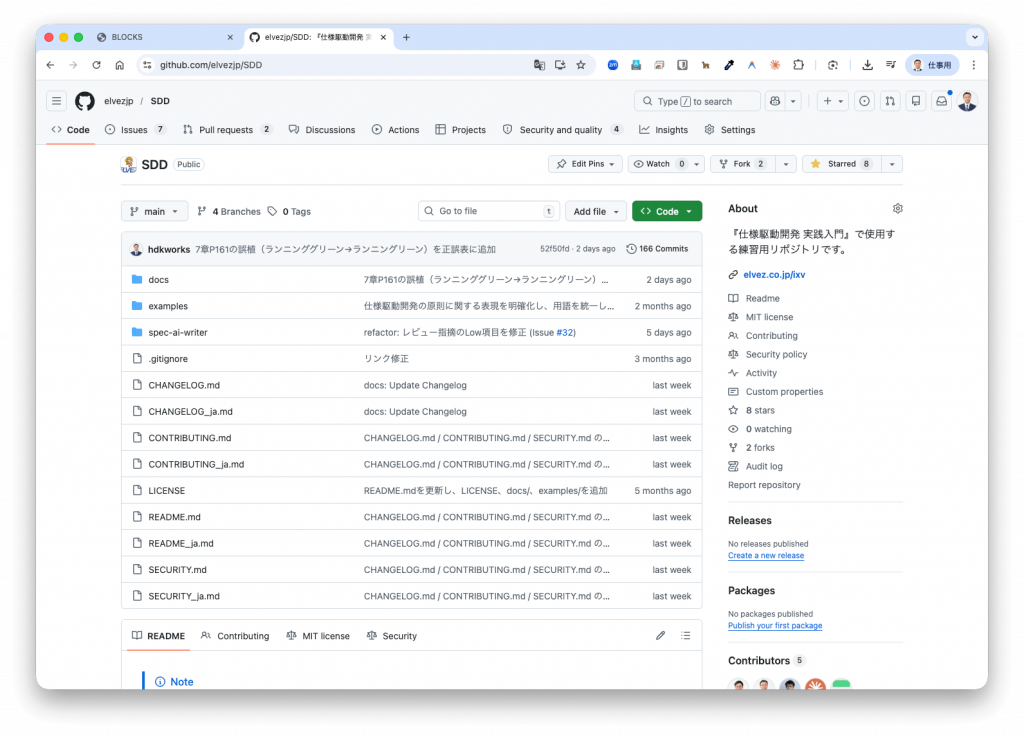
Task: Open the global pull requests icon in header
Action: 890,101
